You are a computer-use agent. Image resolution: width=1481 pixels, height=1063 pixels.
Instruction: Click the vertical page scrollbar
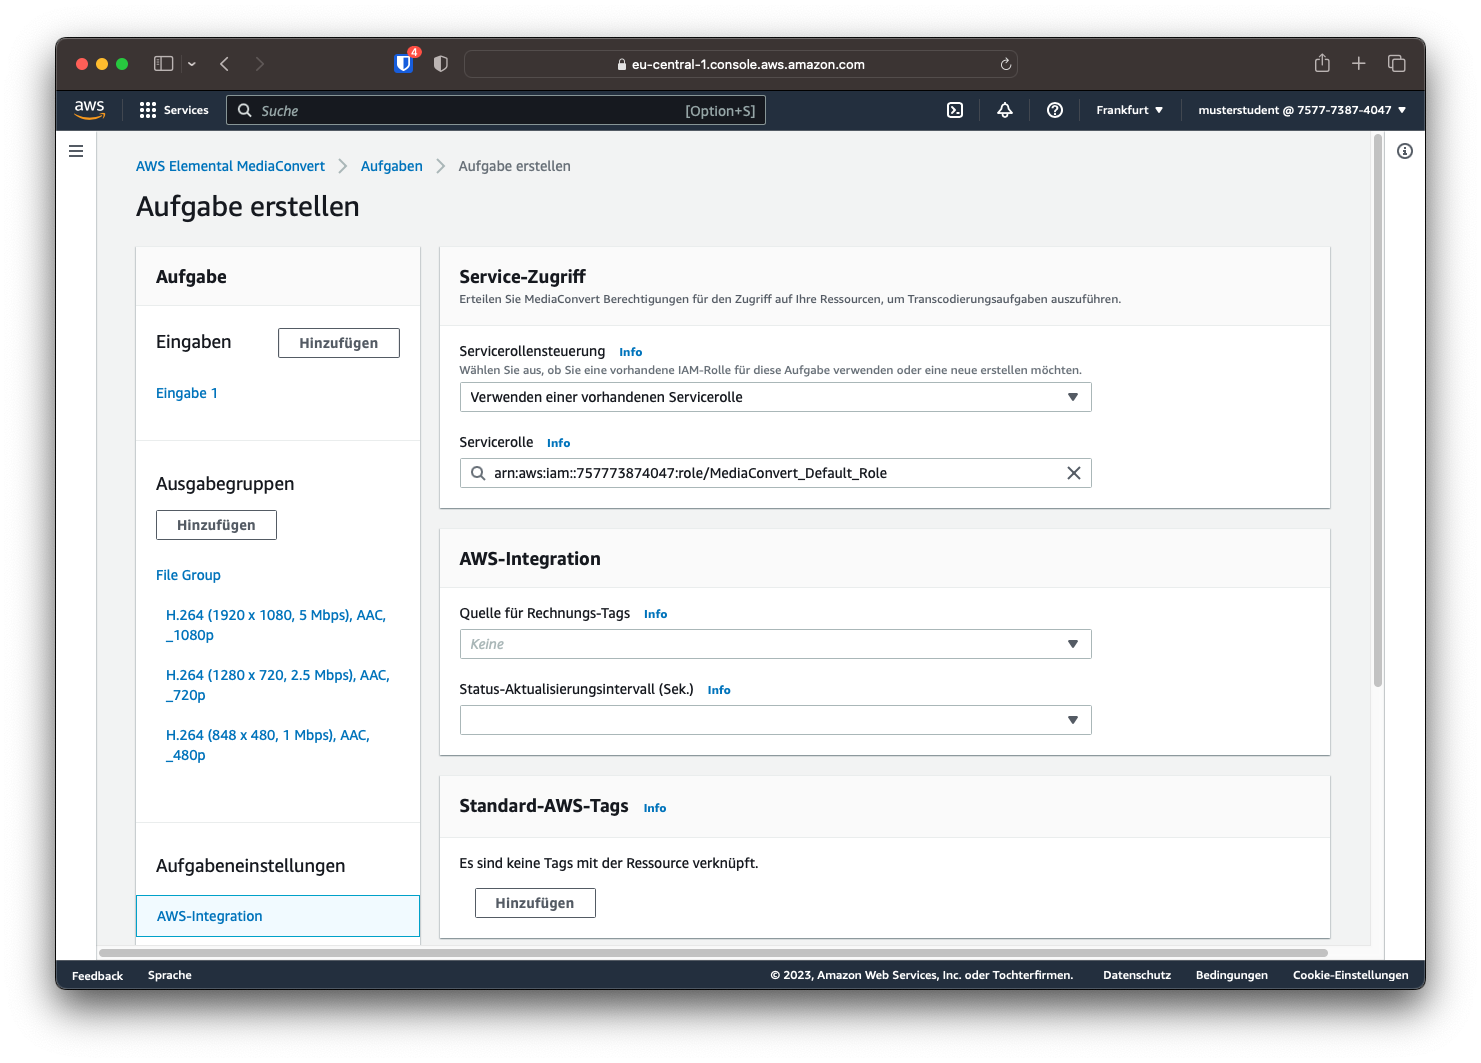tap(1378, 411)
